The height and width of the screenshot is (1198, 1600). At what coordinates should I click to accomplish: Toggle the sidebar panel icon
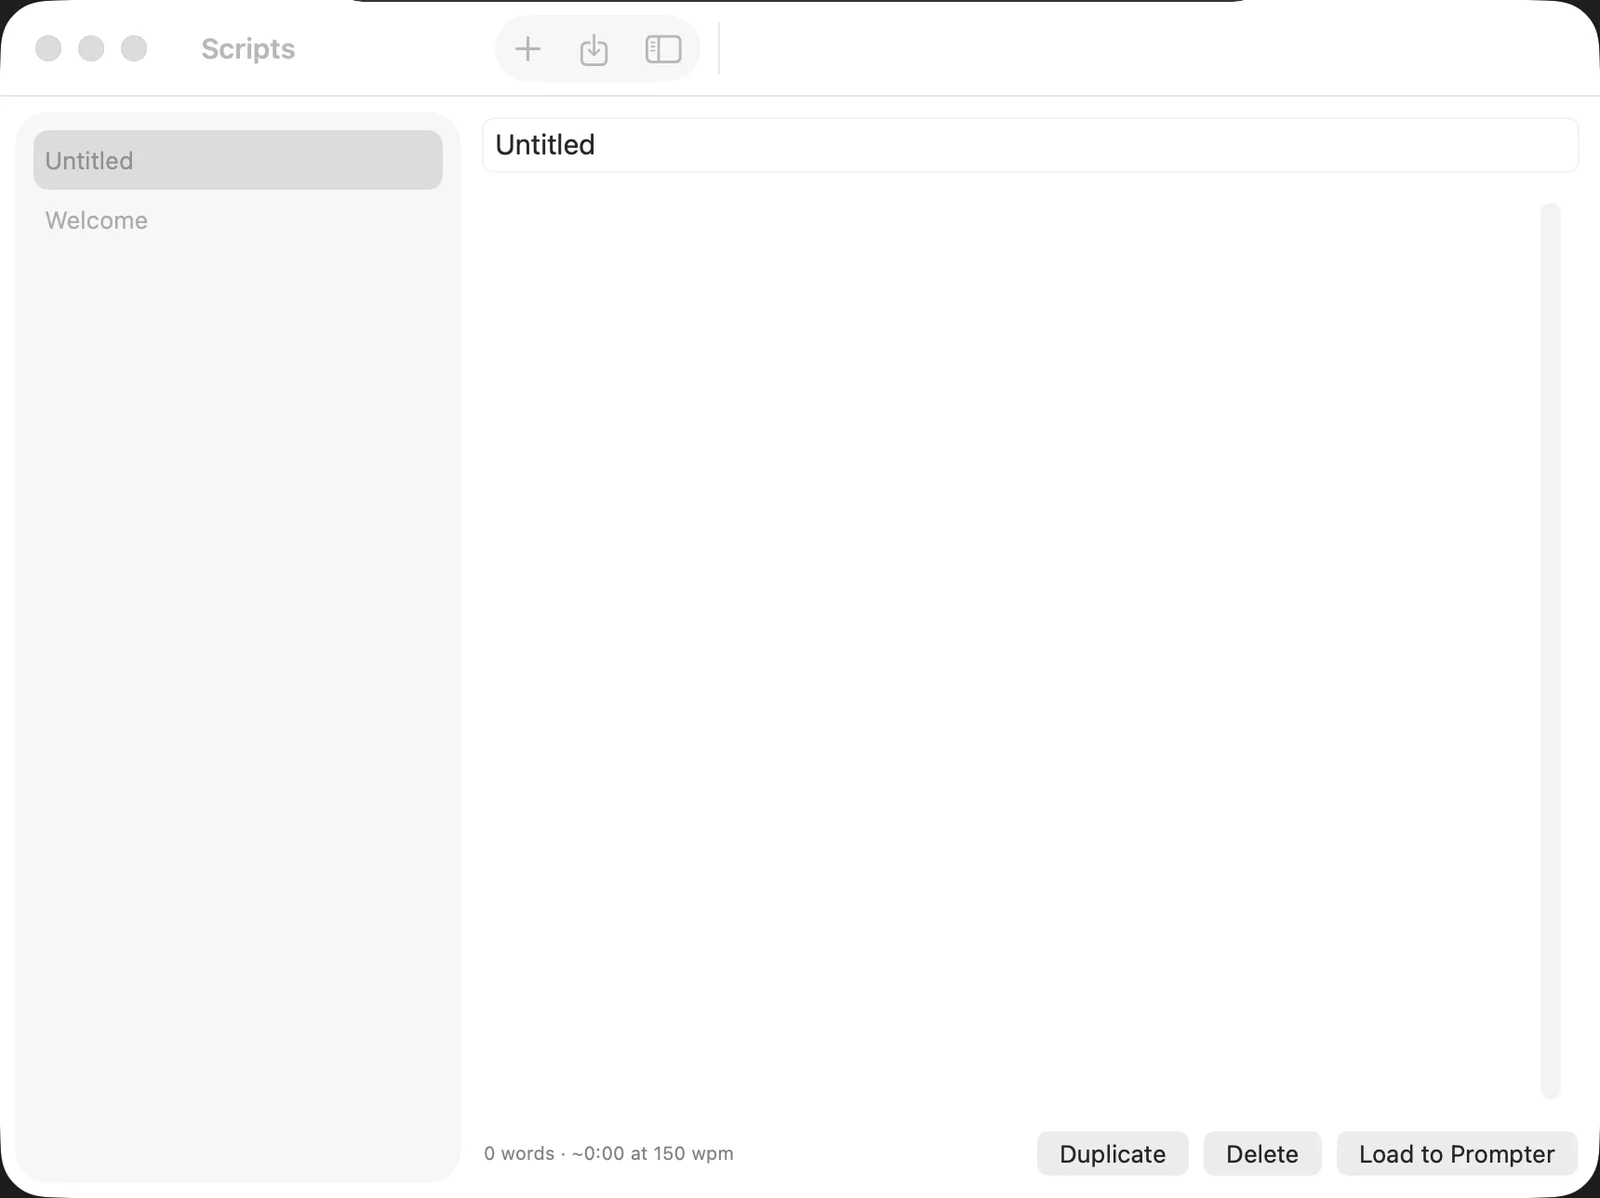(663, 49)
